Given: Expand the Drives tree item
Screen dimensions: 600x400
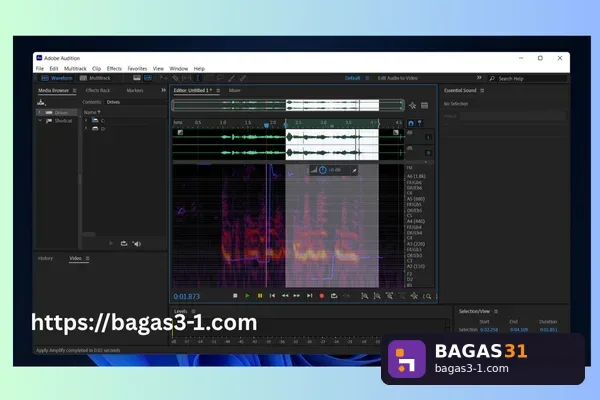Looking at the screenshot, I should pyautogui.click(x=39, y=113).
